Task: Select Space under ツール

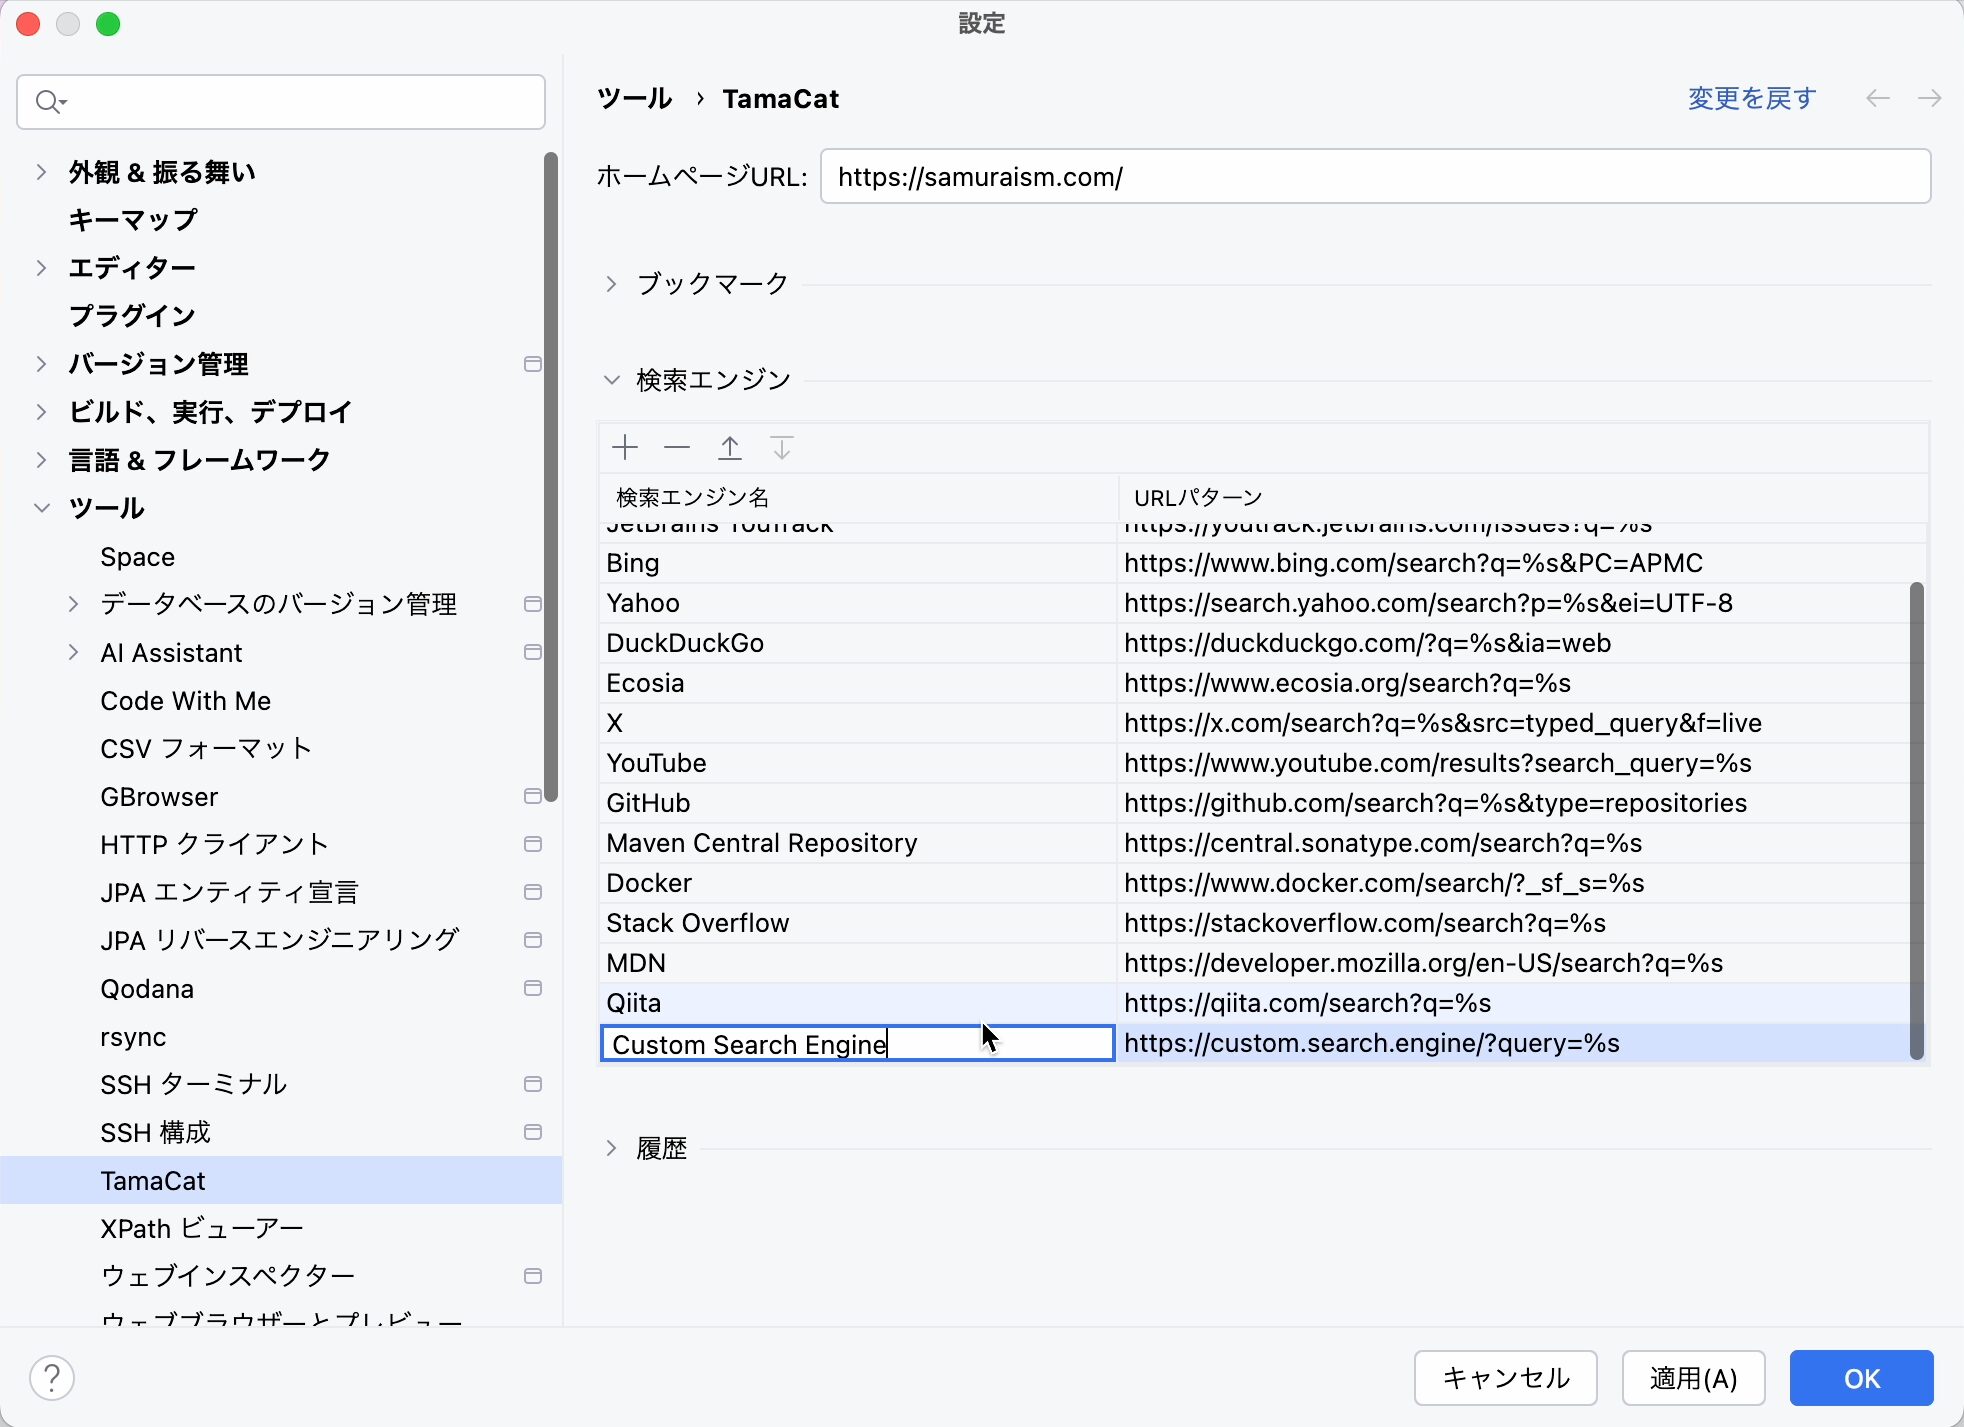Action: [138, 556]
